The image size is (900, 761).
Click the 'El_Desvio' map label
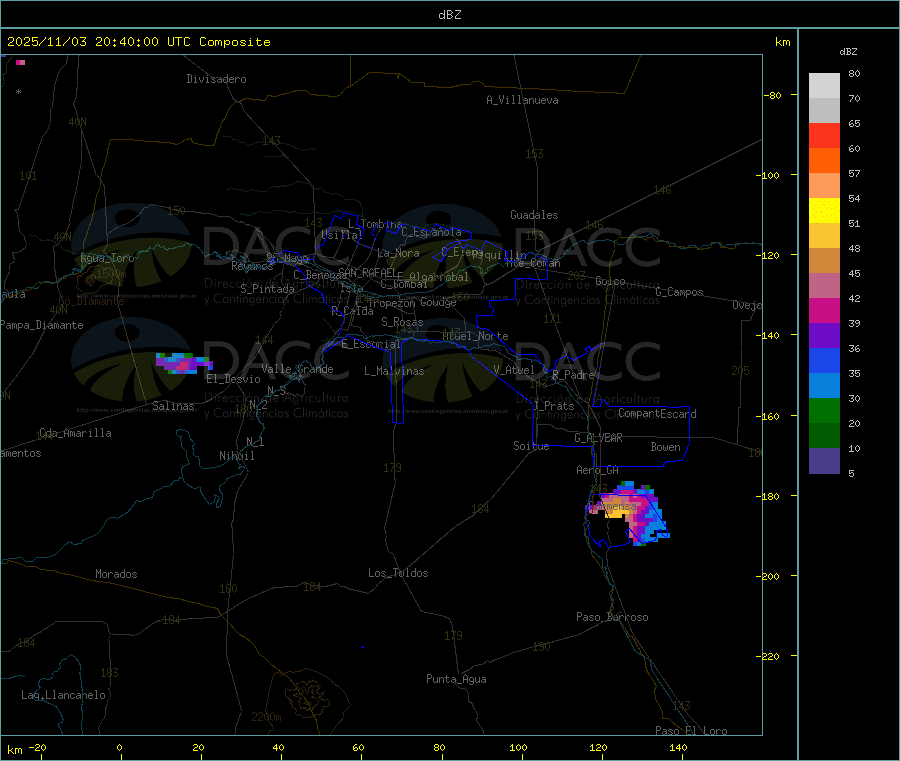(x=234, y=379)
